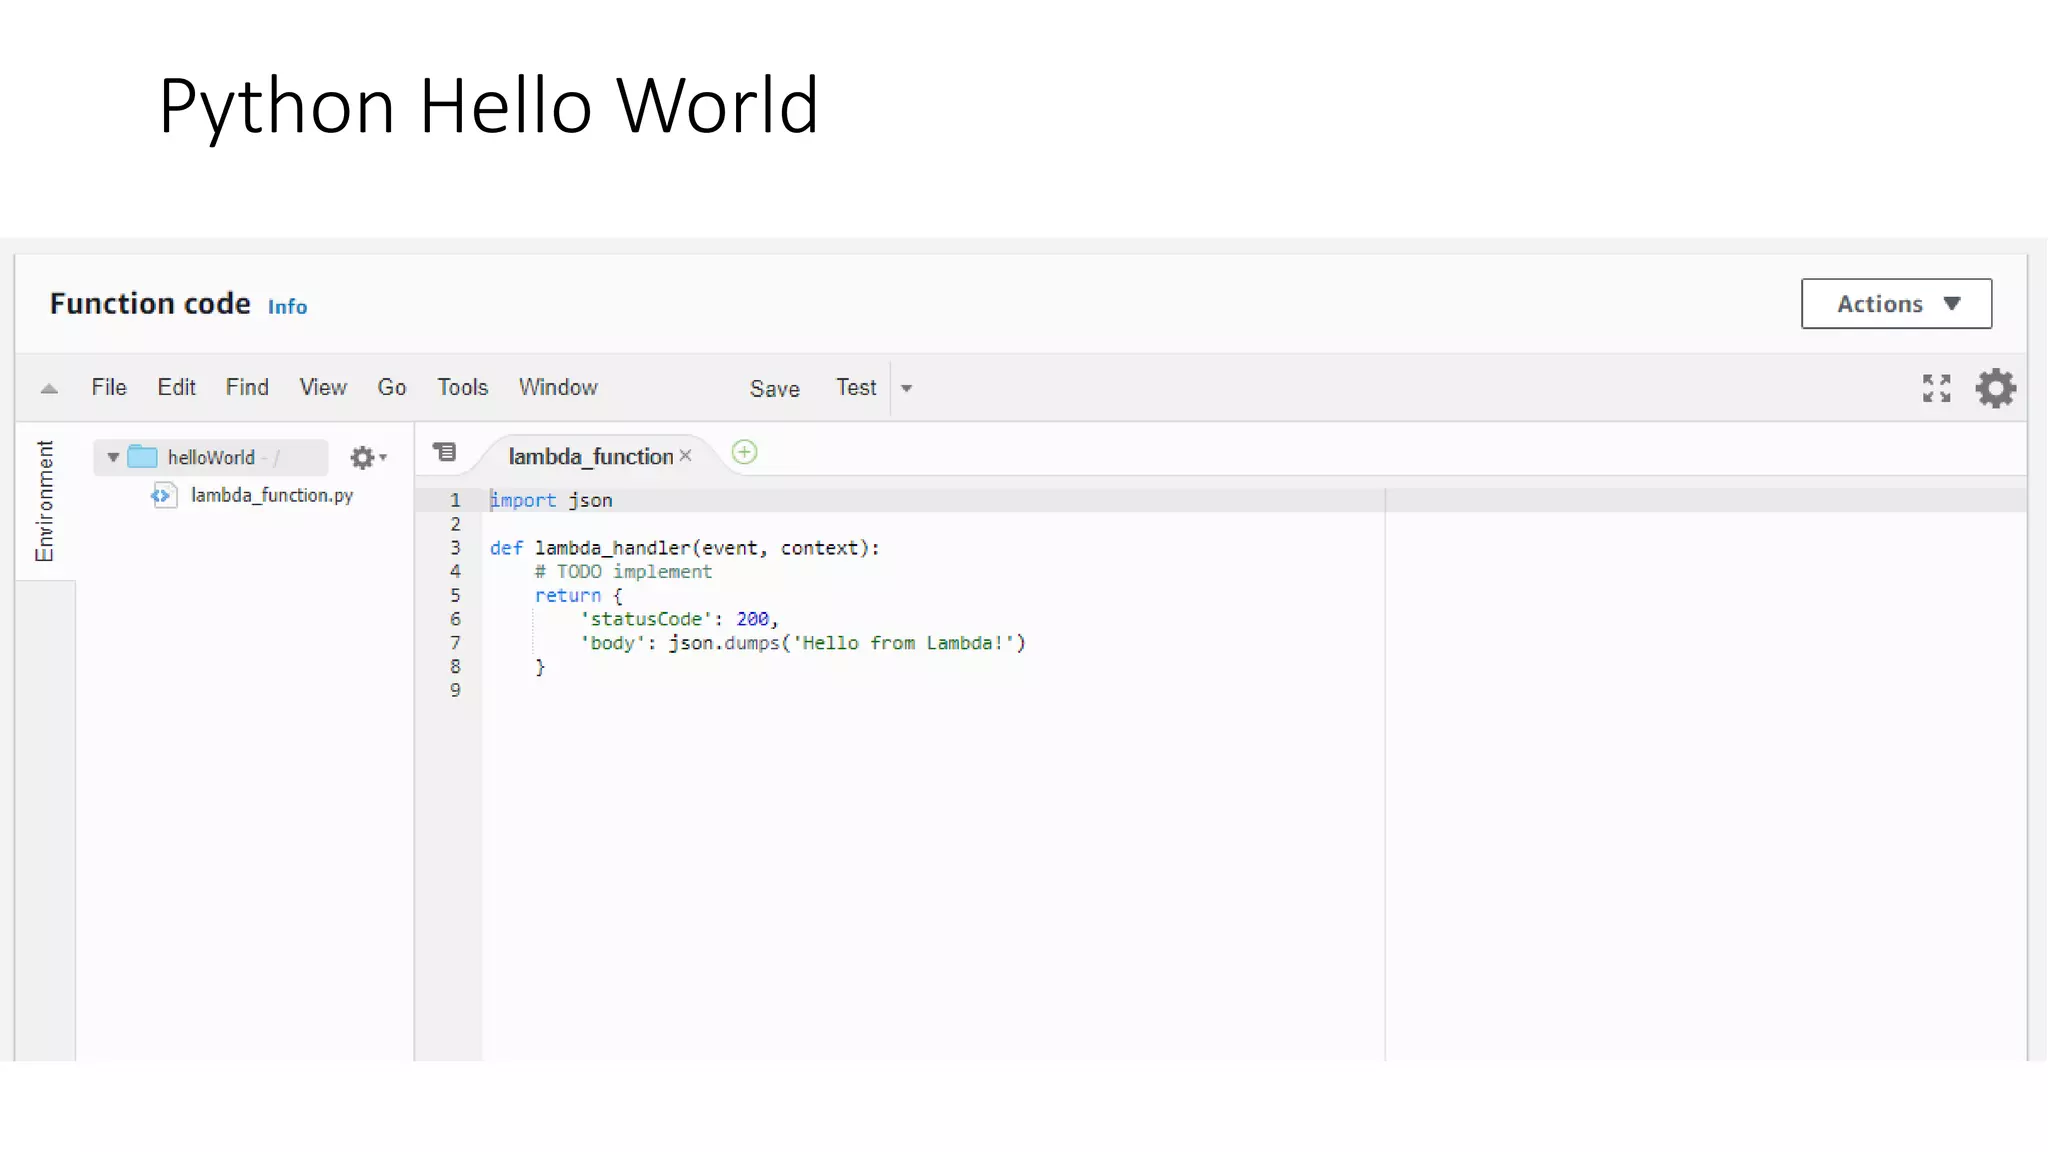Open the File menu
This screenshot has width=2048, height=1152.
pyautogui.click(x=109, y=388)
